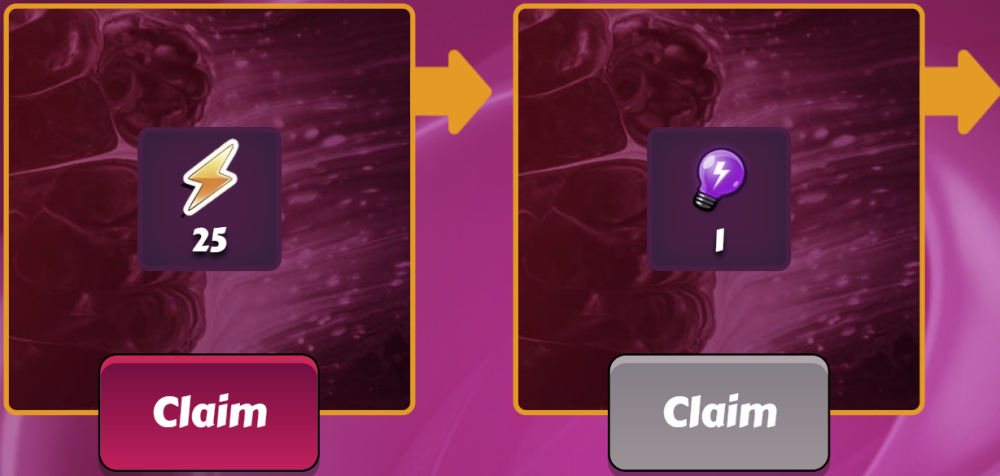Select the dark tile holding the lightning bolt
1000x476 pixels.
210,199
